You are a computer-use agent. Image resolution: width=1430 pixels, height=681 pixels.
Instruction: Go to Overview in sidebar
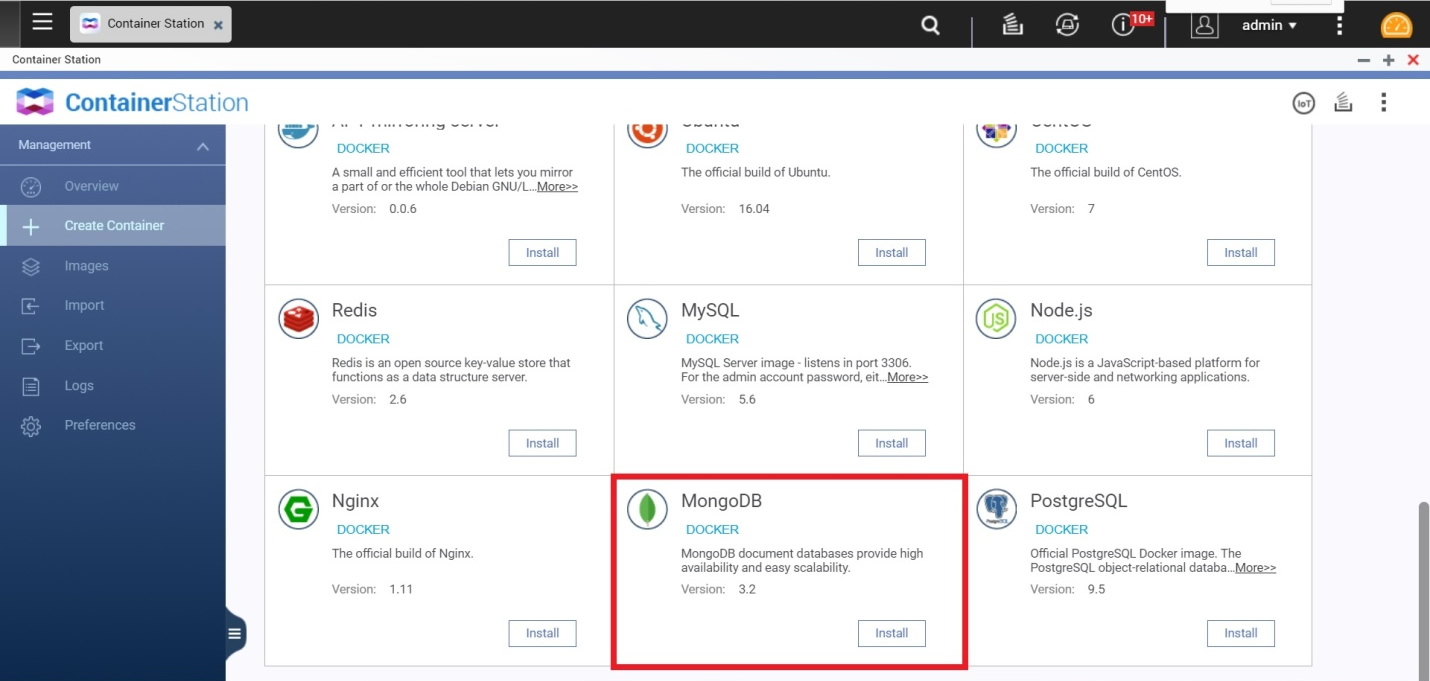point(112,186)
